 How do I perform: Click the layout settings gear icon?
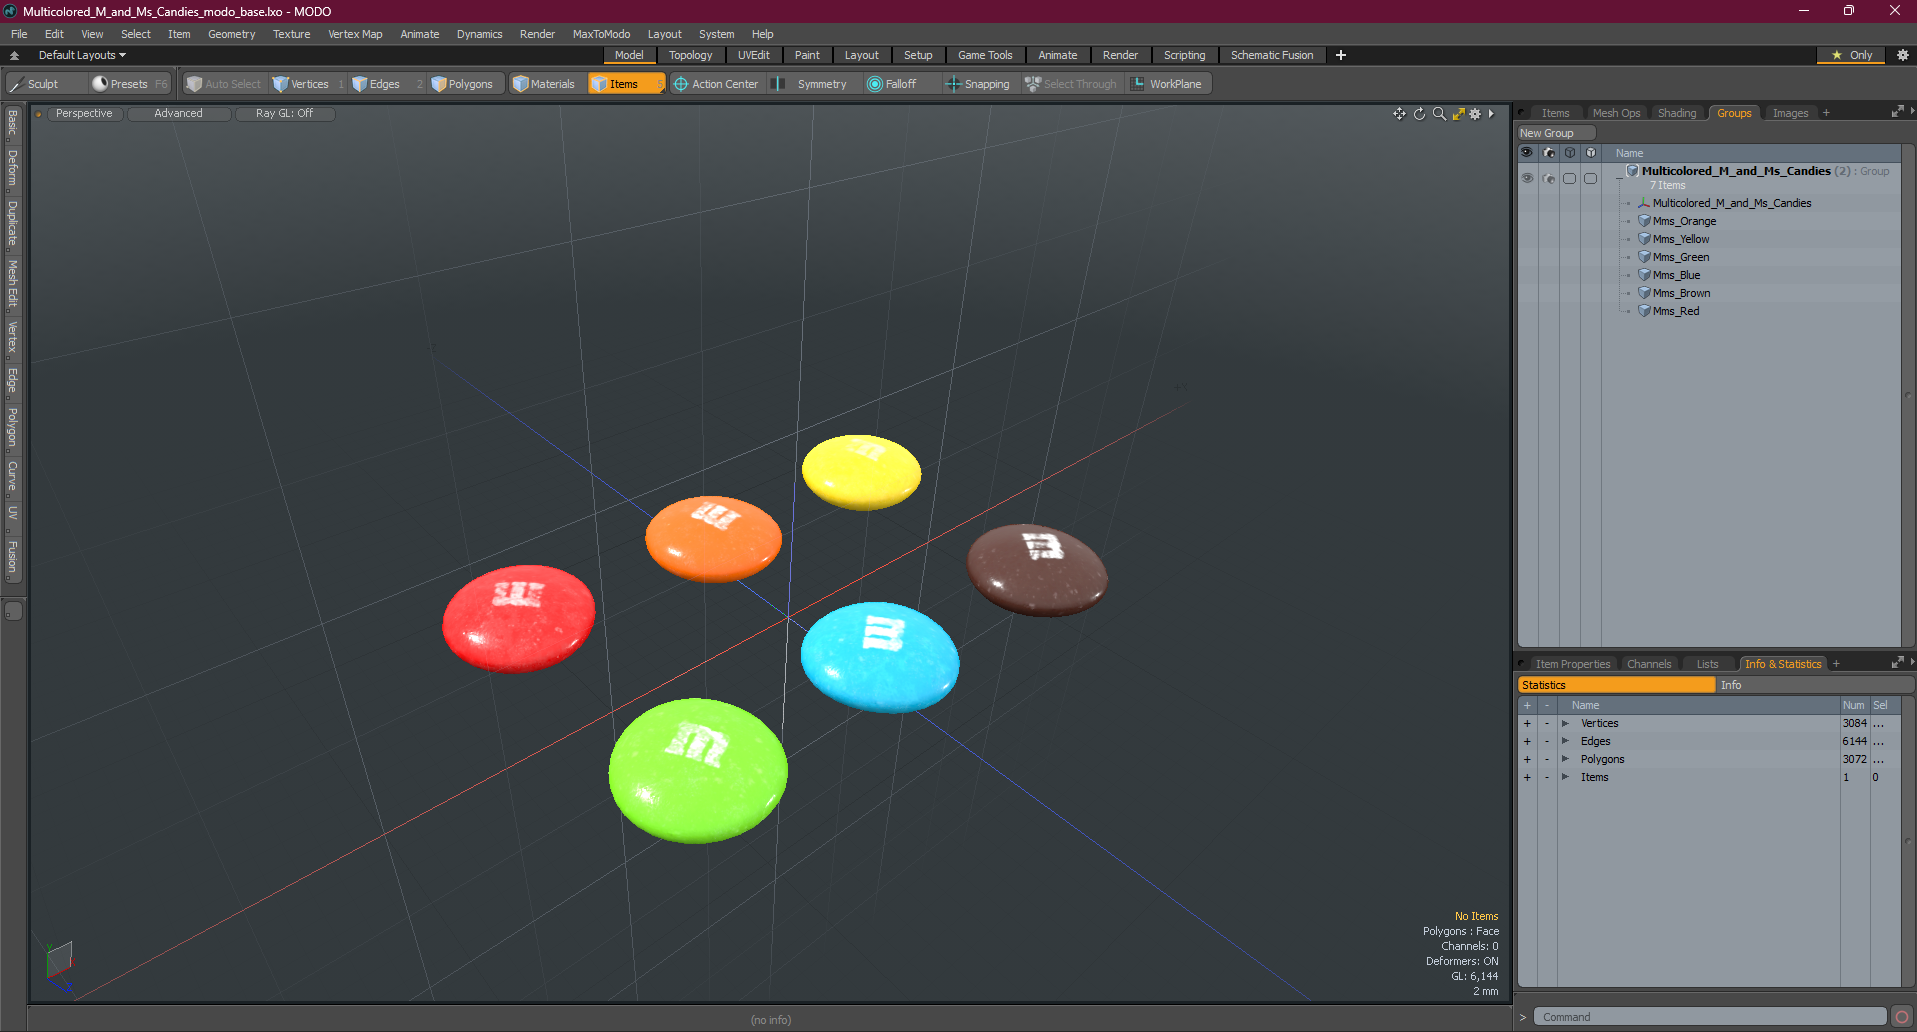pyautogui.click(x=1903, y=55)
